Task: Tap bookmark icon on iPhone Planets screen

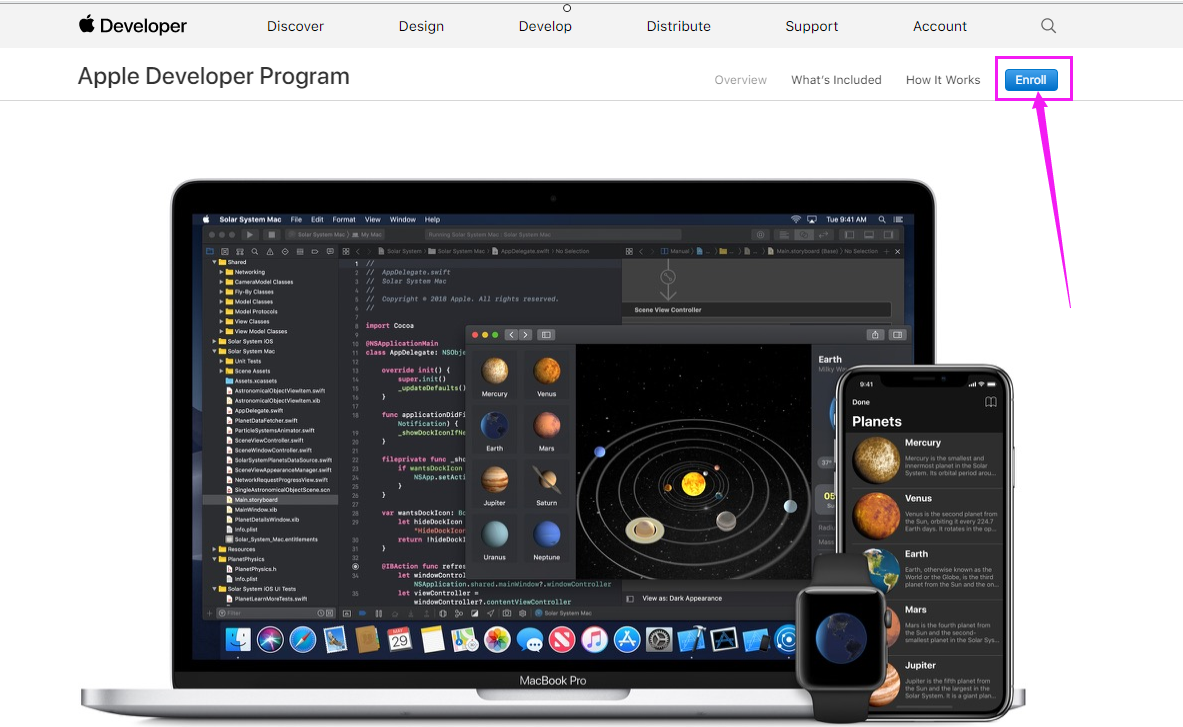Action: tap(991, 402)
